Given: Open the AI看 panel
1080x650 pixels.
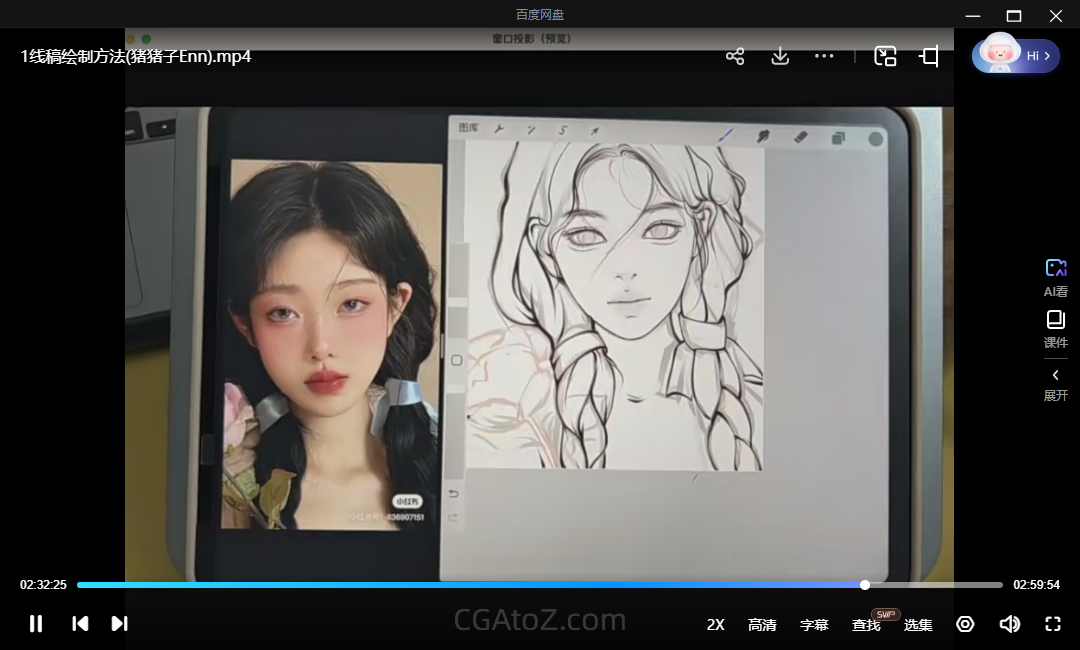Looking at the screenshot, I should pyautogui.click(x=1056, y=277).
